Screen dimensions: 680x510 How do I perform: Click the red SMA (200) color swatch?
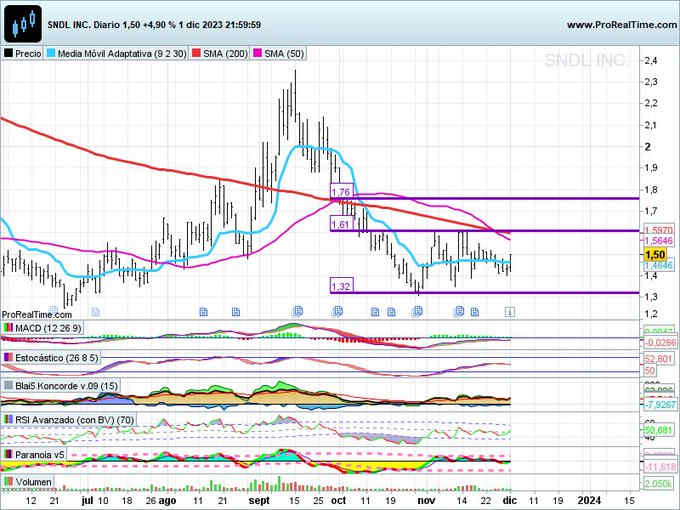pyautogui.click(x=196, y=53)
